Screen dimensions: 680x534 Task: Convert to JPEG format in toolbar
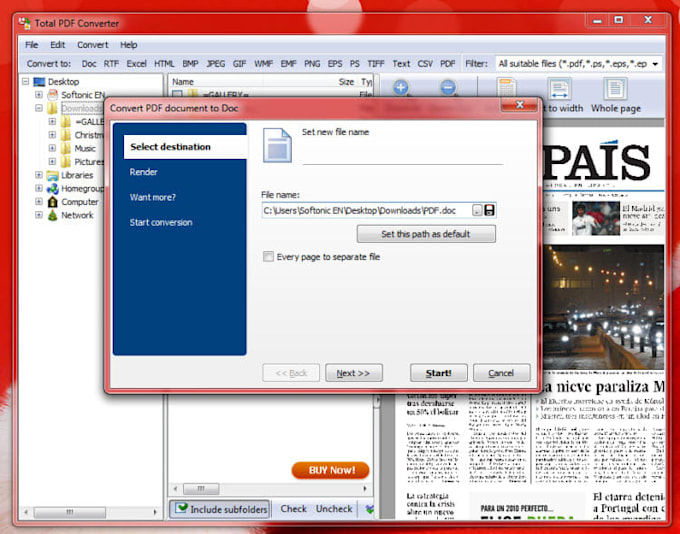pos(216,64)
